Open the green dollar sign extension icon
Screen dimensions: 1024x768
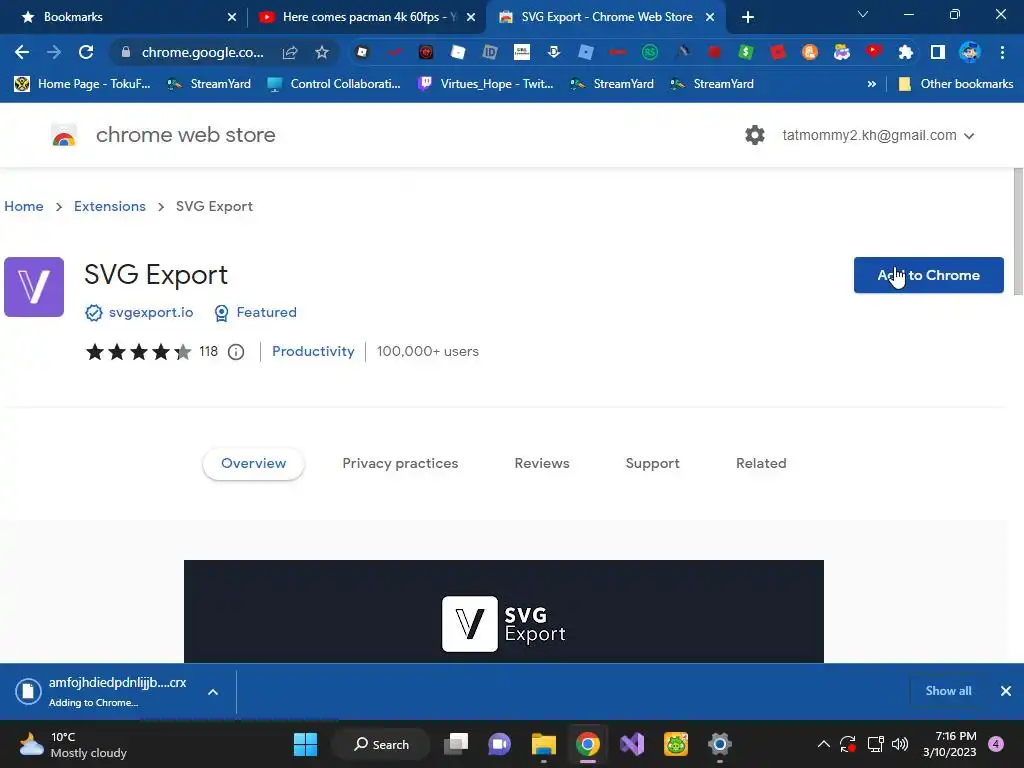[746, 52]
